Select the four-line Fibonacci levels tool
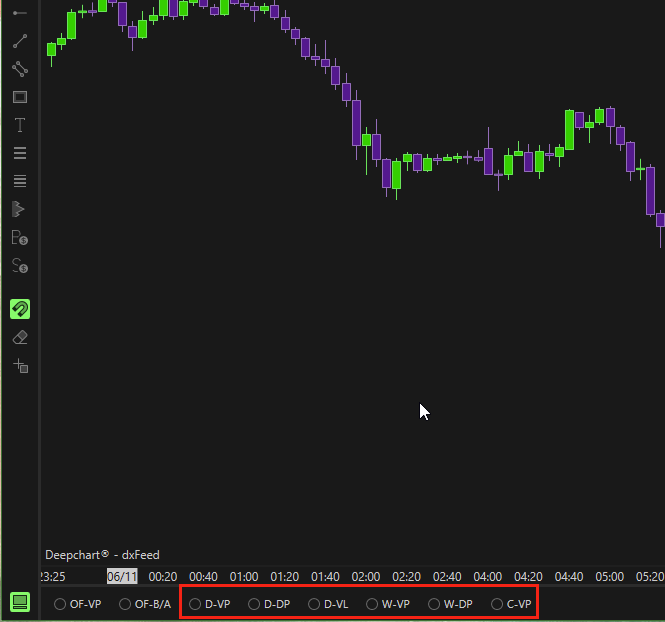 20,181
